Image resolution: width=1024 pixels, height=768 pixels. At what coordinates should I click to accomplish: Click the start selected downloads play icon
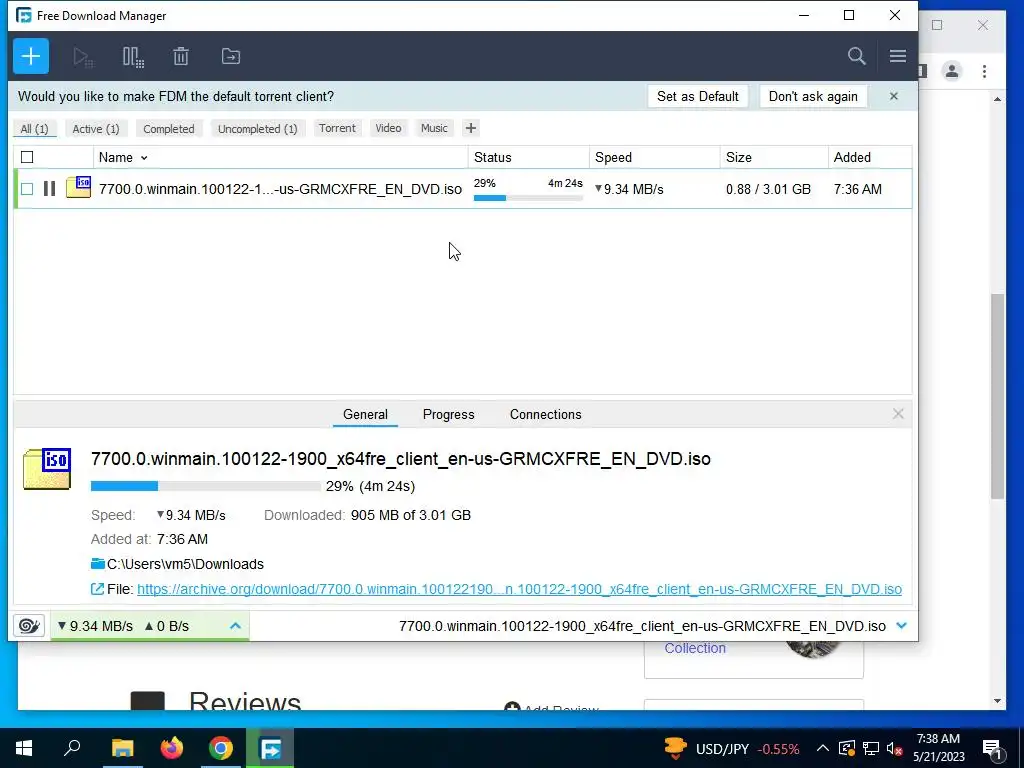pos(83,57)
